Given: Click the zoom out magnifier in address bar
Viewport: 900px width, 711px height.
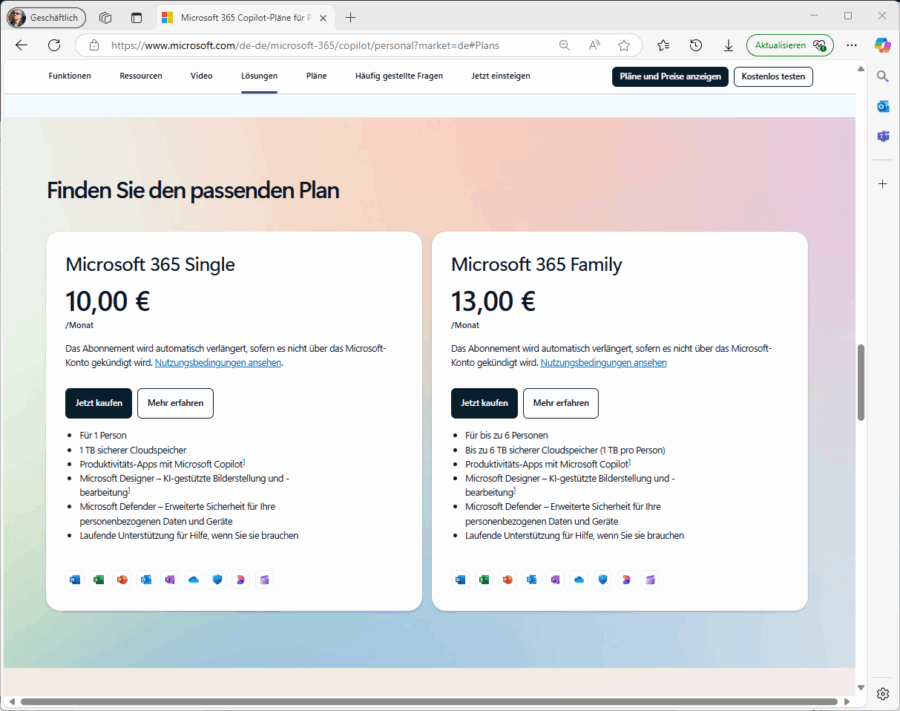Looking at the screenshot, I should [x=564, y=45].
